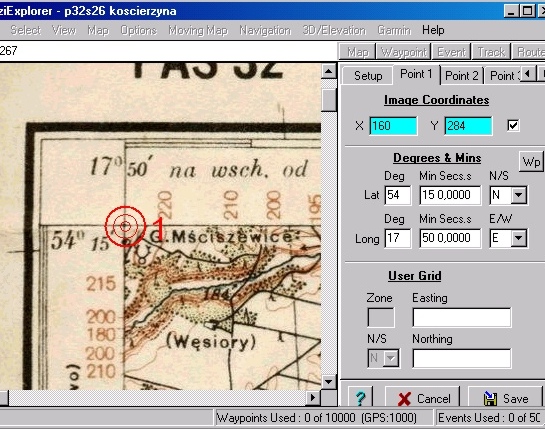Click the map scroll down arrow
This screenshot has height=429, width=545.
[x=328, y=382]
